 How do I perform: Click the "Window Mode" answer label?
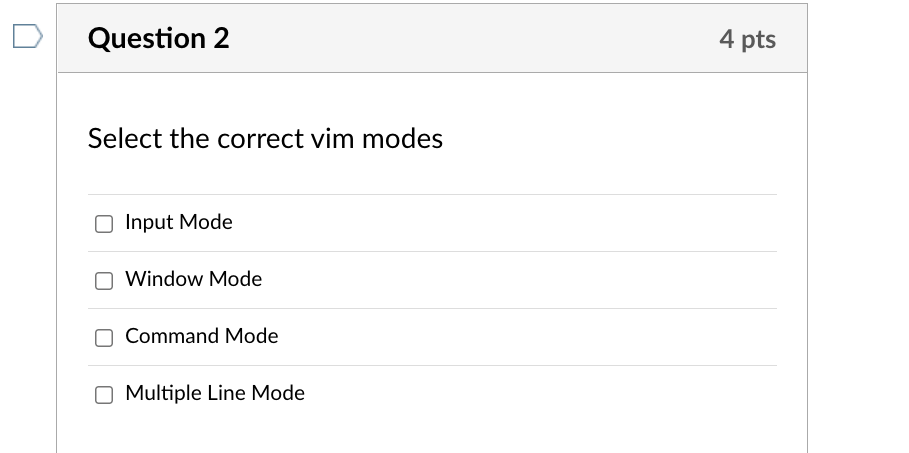point(194,279)
